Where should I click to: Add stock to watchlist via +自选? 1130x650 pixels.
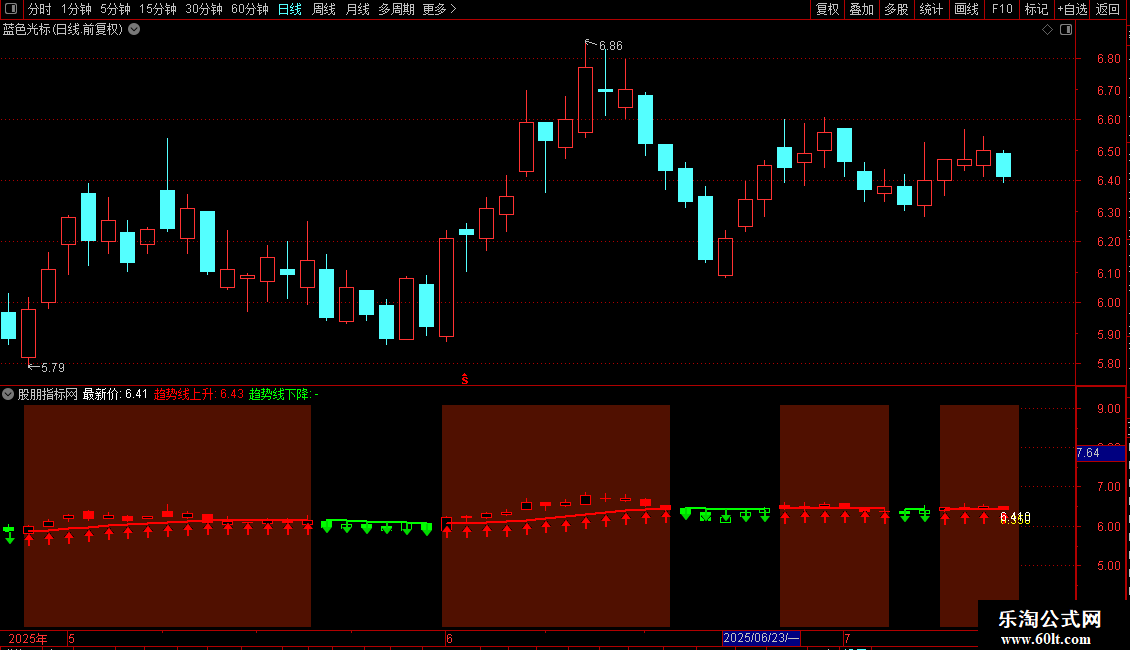pyautogui.click(x=1072, y=9)
